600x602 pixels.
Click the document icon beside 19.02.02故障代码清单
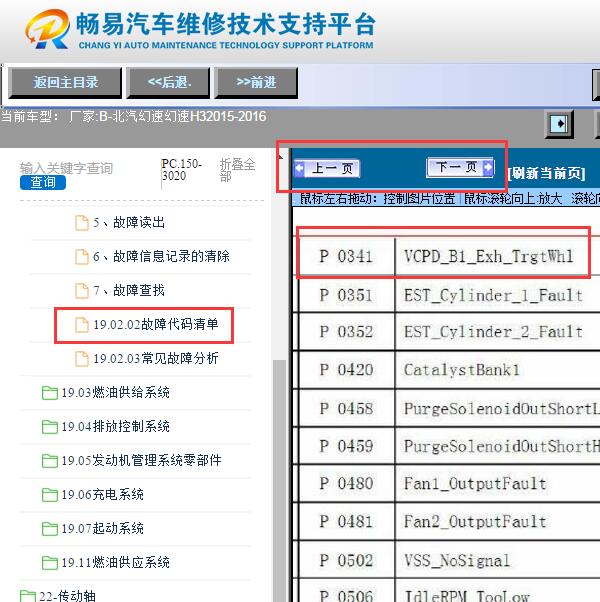82,325
